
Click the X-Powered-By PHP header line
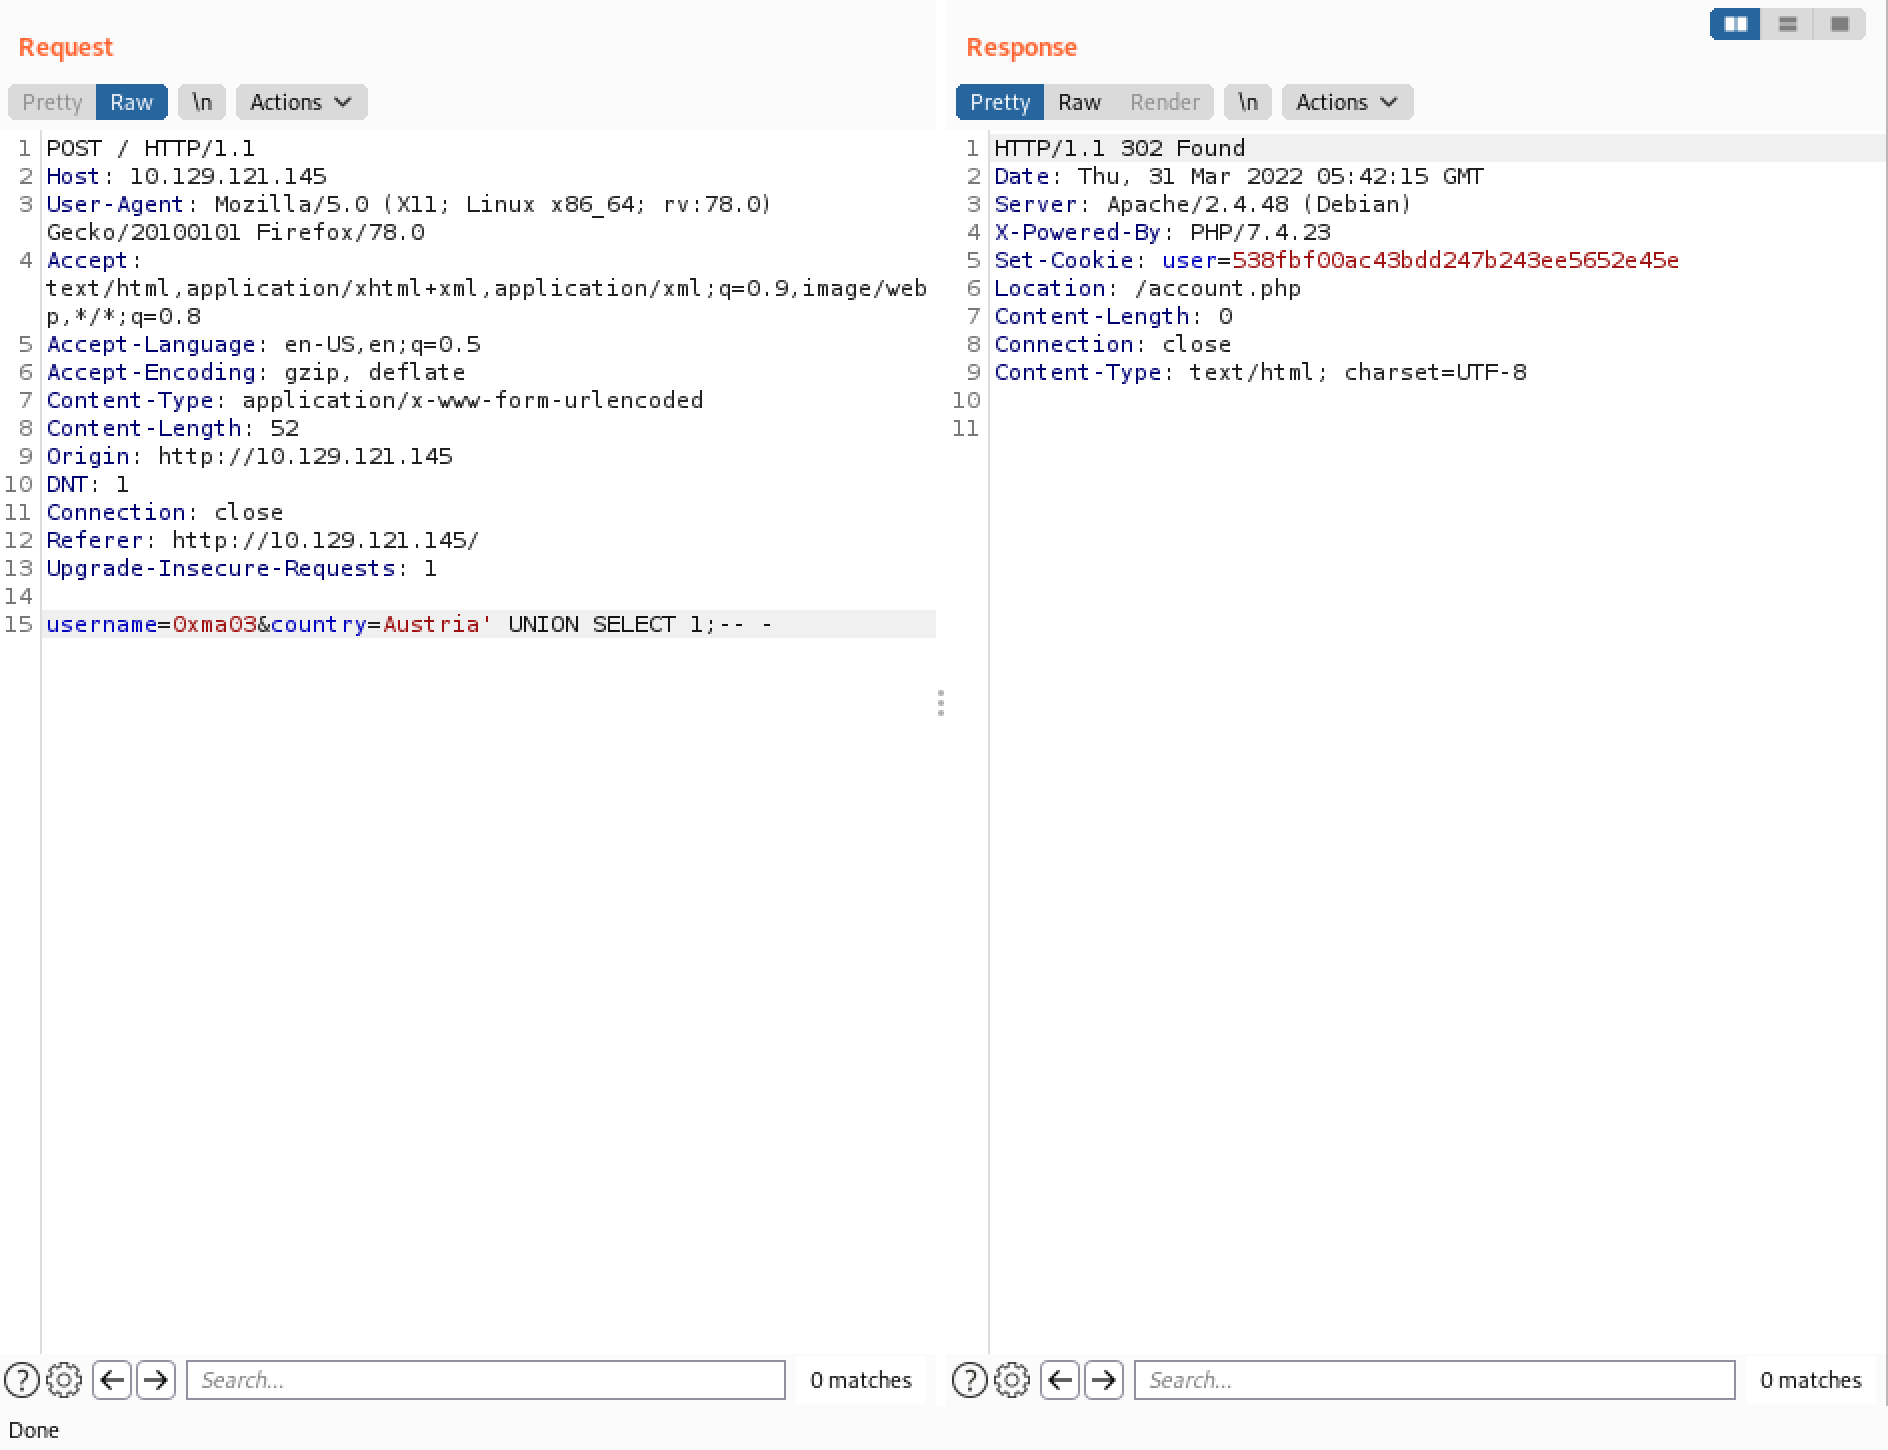pyautogui.click(x=1162, y=232)
